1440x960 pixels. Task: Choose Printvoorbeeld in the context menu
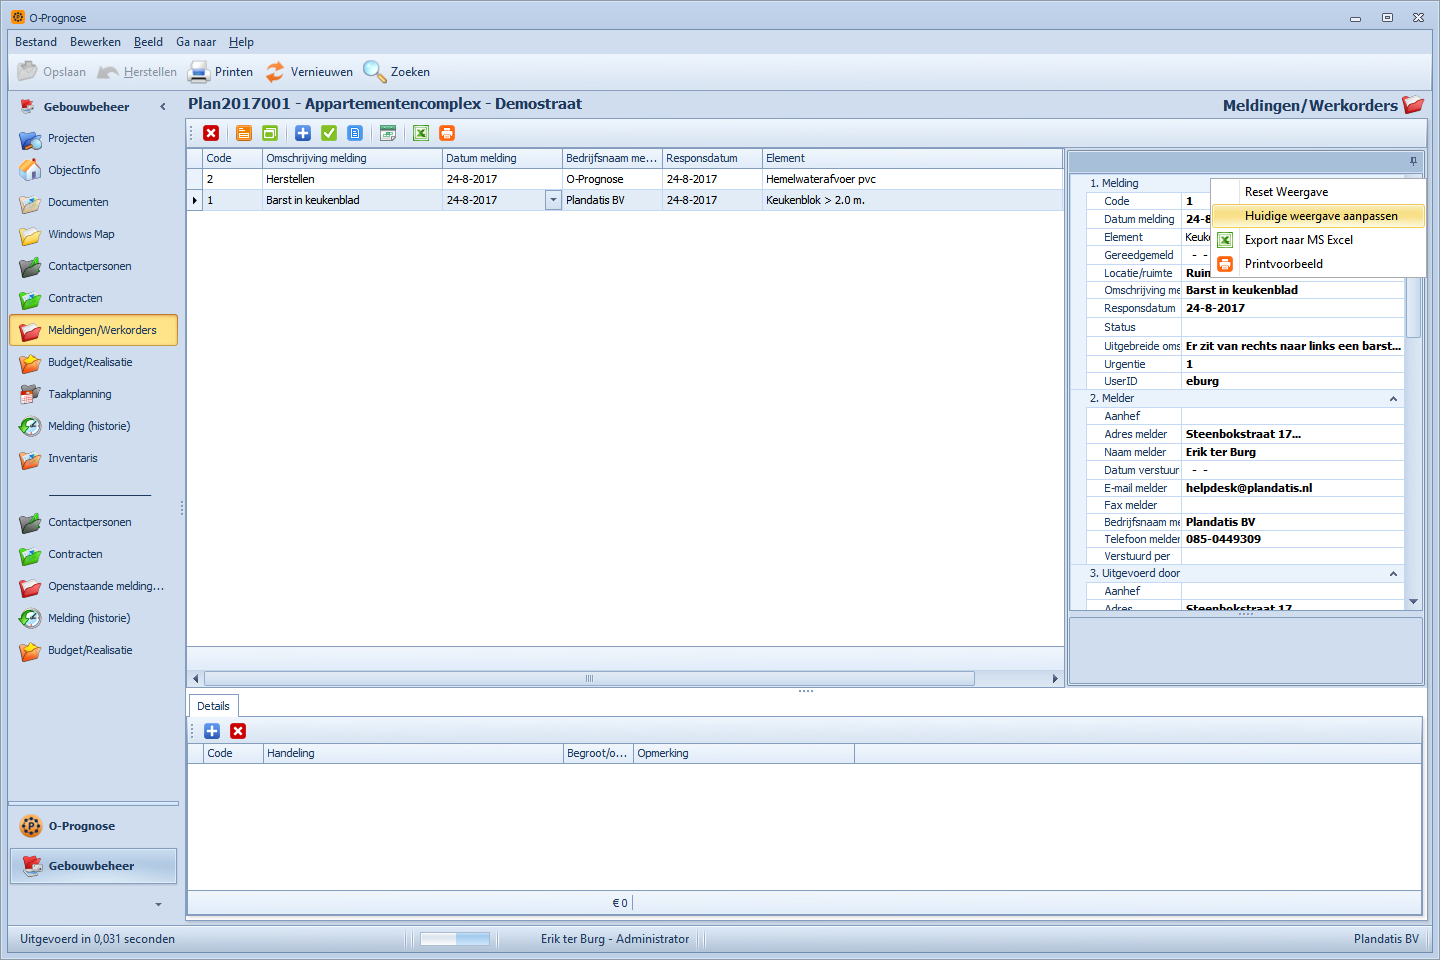point(1318,264)
